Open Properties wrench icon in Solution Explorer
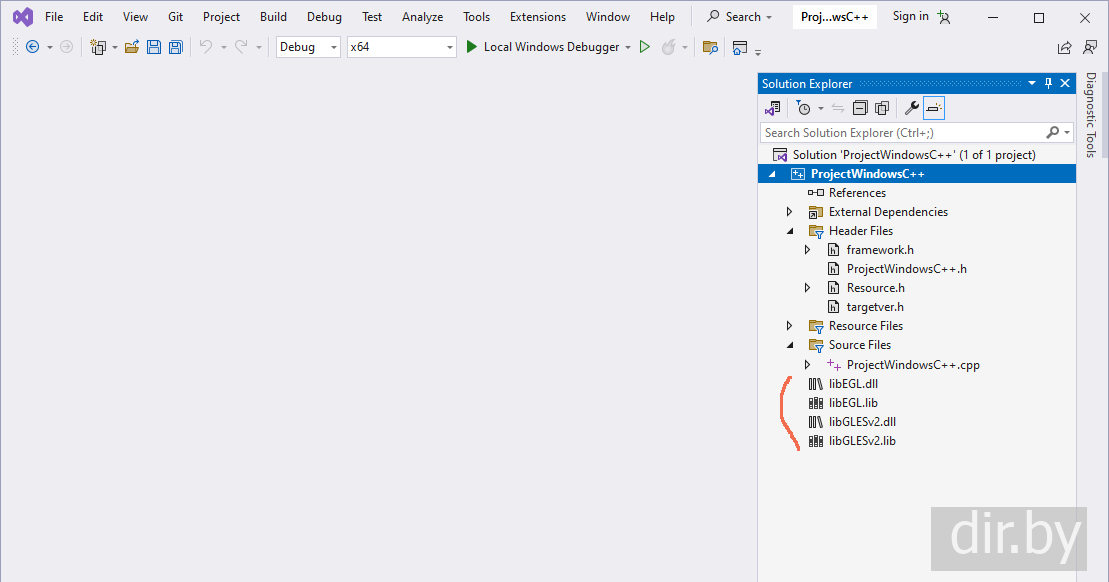Image resolution: width=1109 pixels, height=582 pixels. (911, 108)
